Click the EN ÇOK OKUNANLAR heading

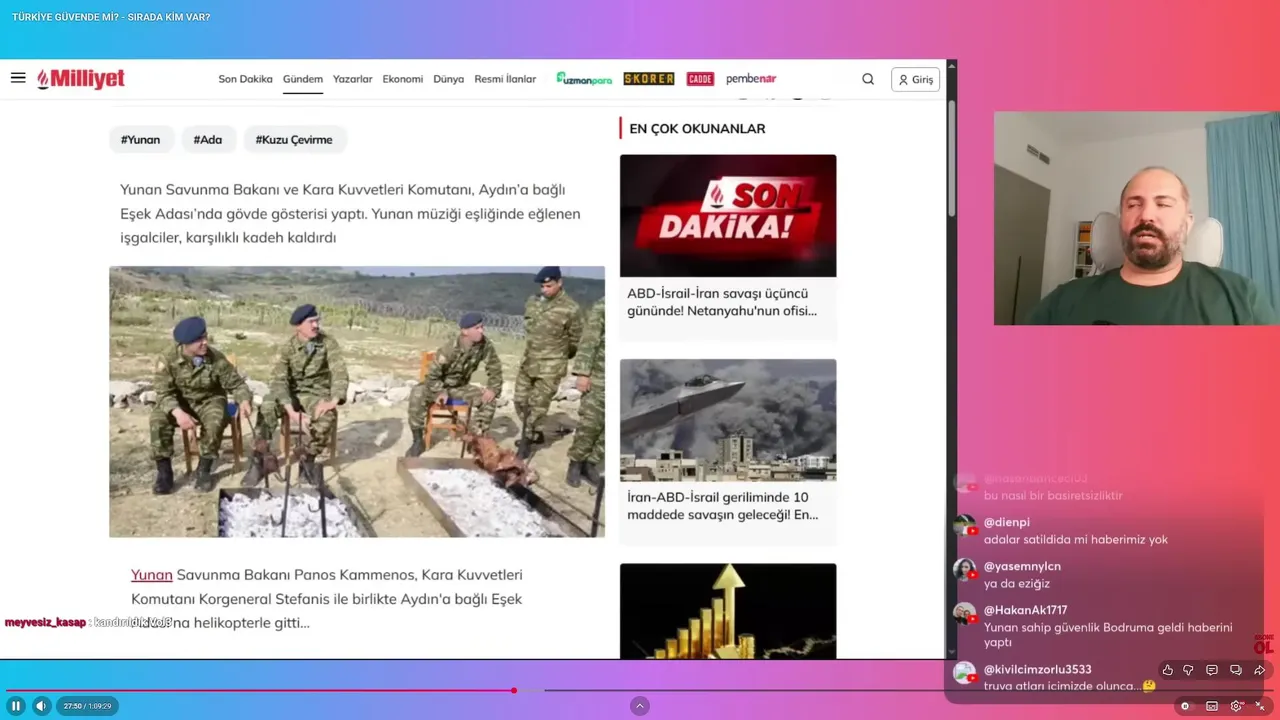pyautogui.click(x=697, y=128)
